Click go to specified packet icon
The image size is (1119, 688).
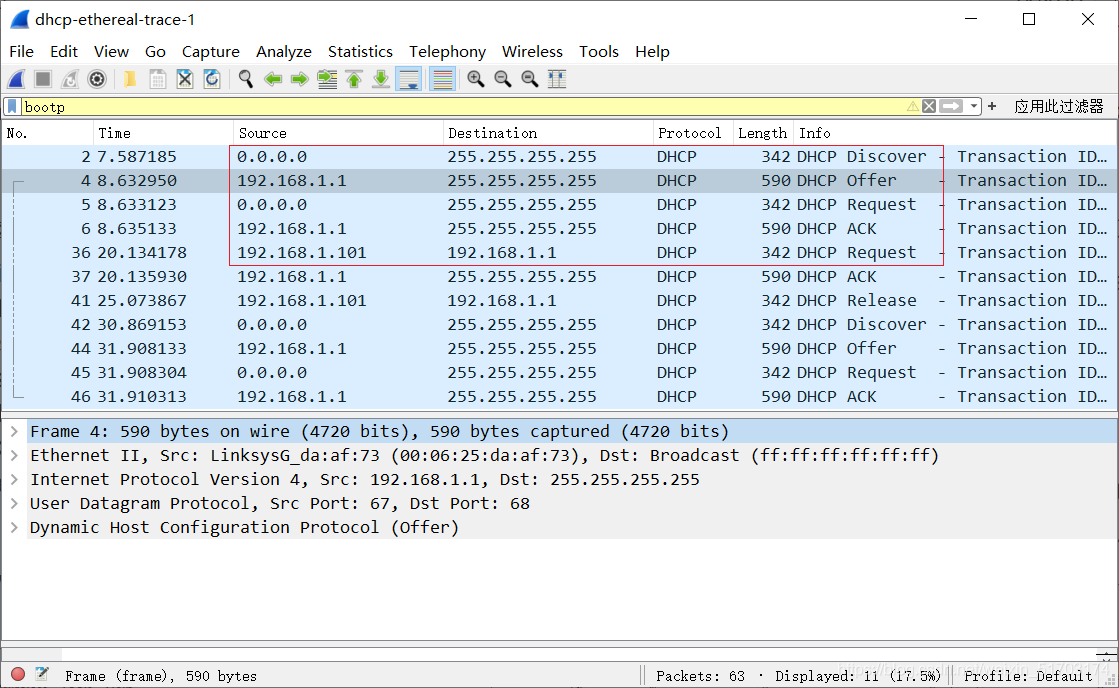[x=327, y=79]
